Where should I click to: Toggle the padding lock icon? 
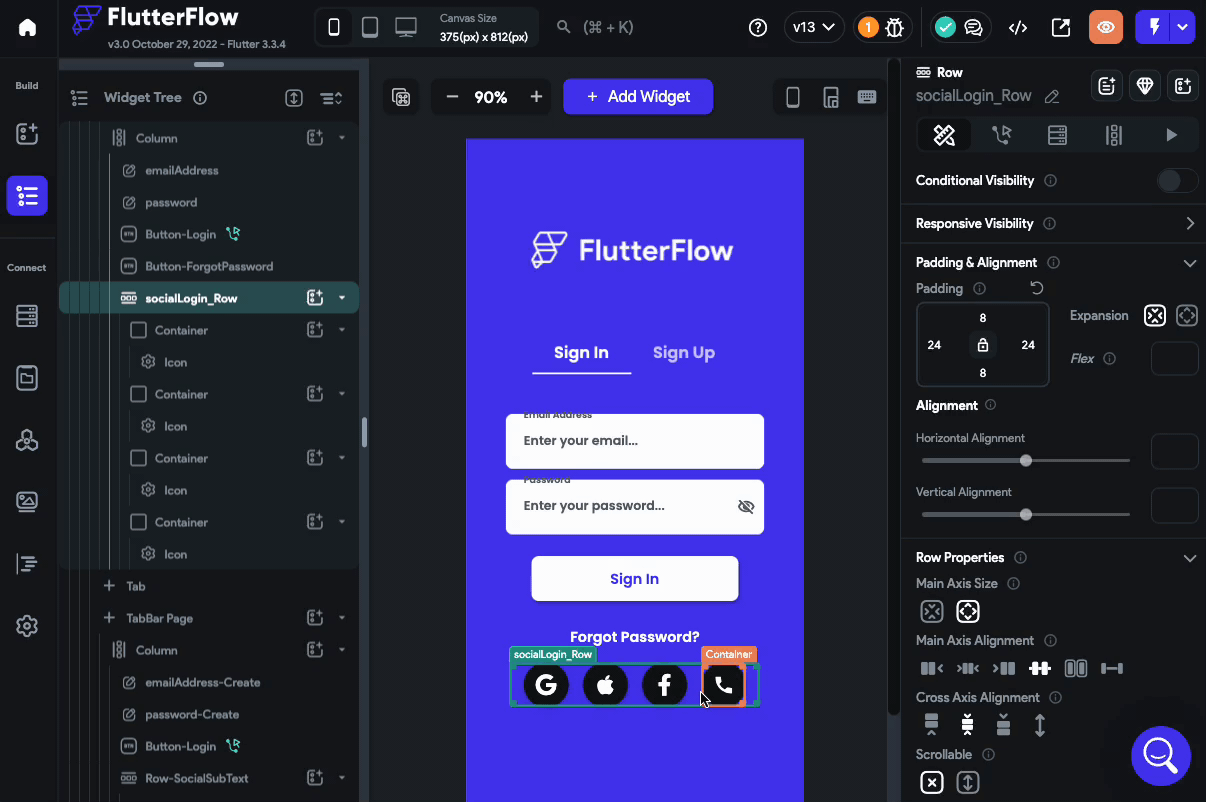pos(982,345)
